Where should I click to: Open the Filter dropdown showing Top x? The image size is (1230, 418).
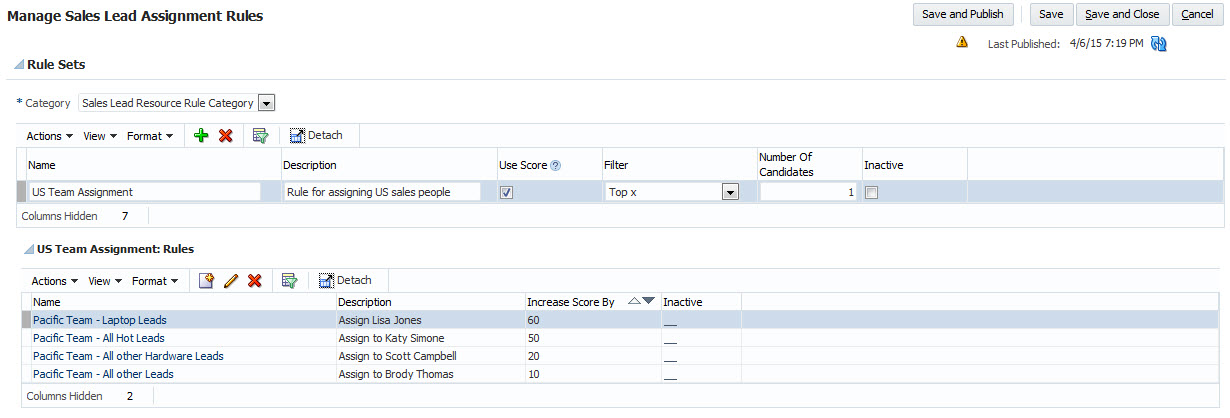(x=730, y=192)
